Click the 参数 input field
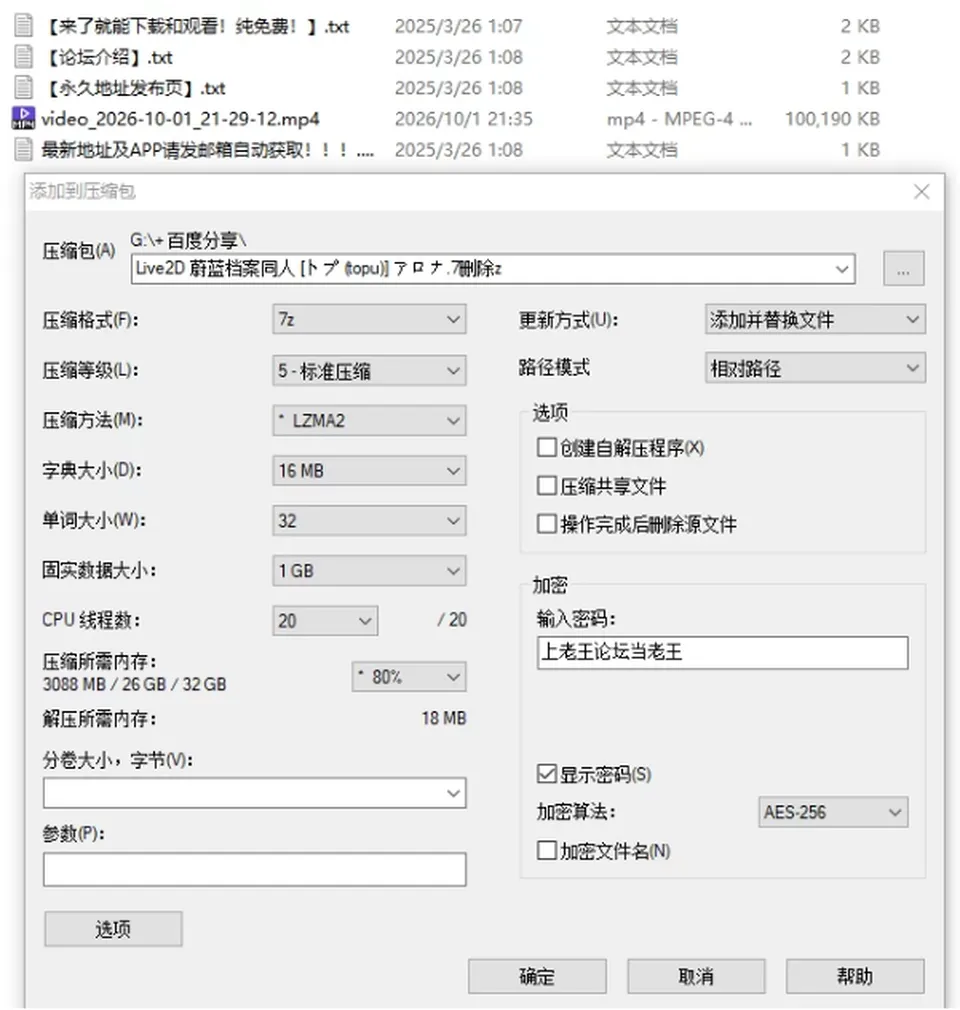960x1010 pixels. point(254,870)
